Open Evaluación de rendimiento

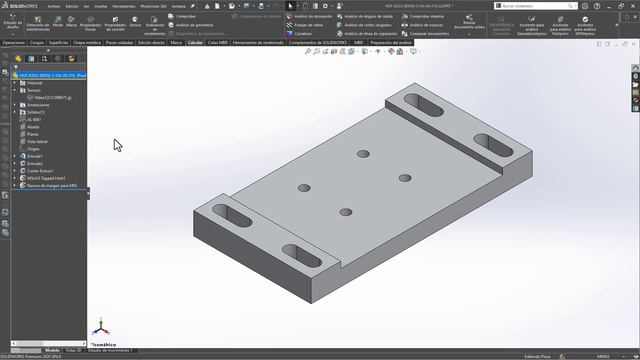pyautogui.click(x=154, y=25)
